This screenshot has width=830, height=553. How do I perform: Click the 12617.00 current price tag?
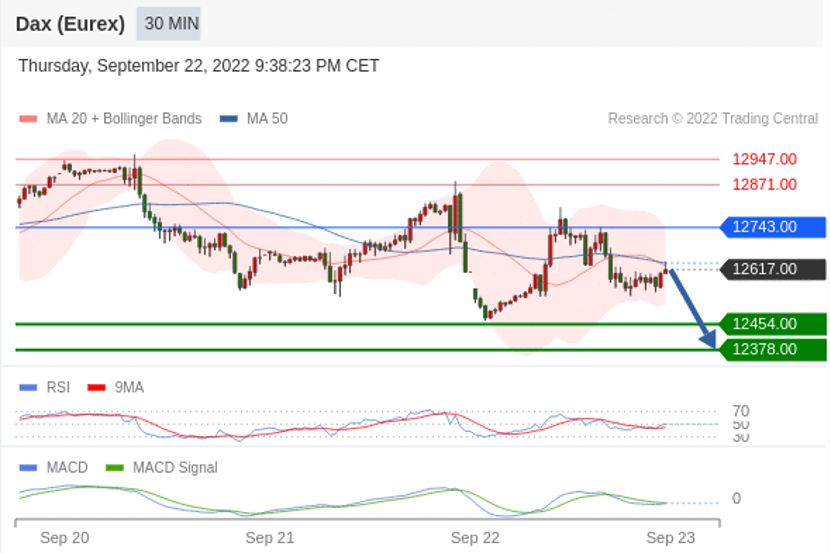(773, 269)
